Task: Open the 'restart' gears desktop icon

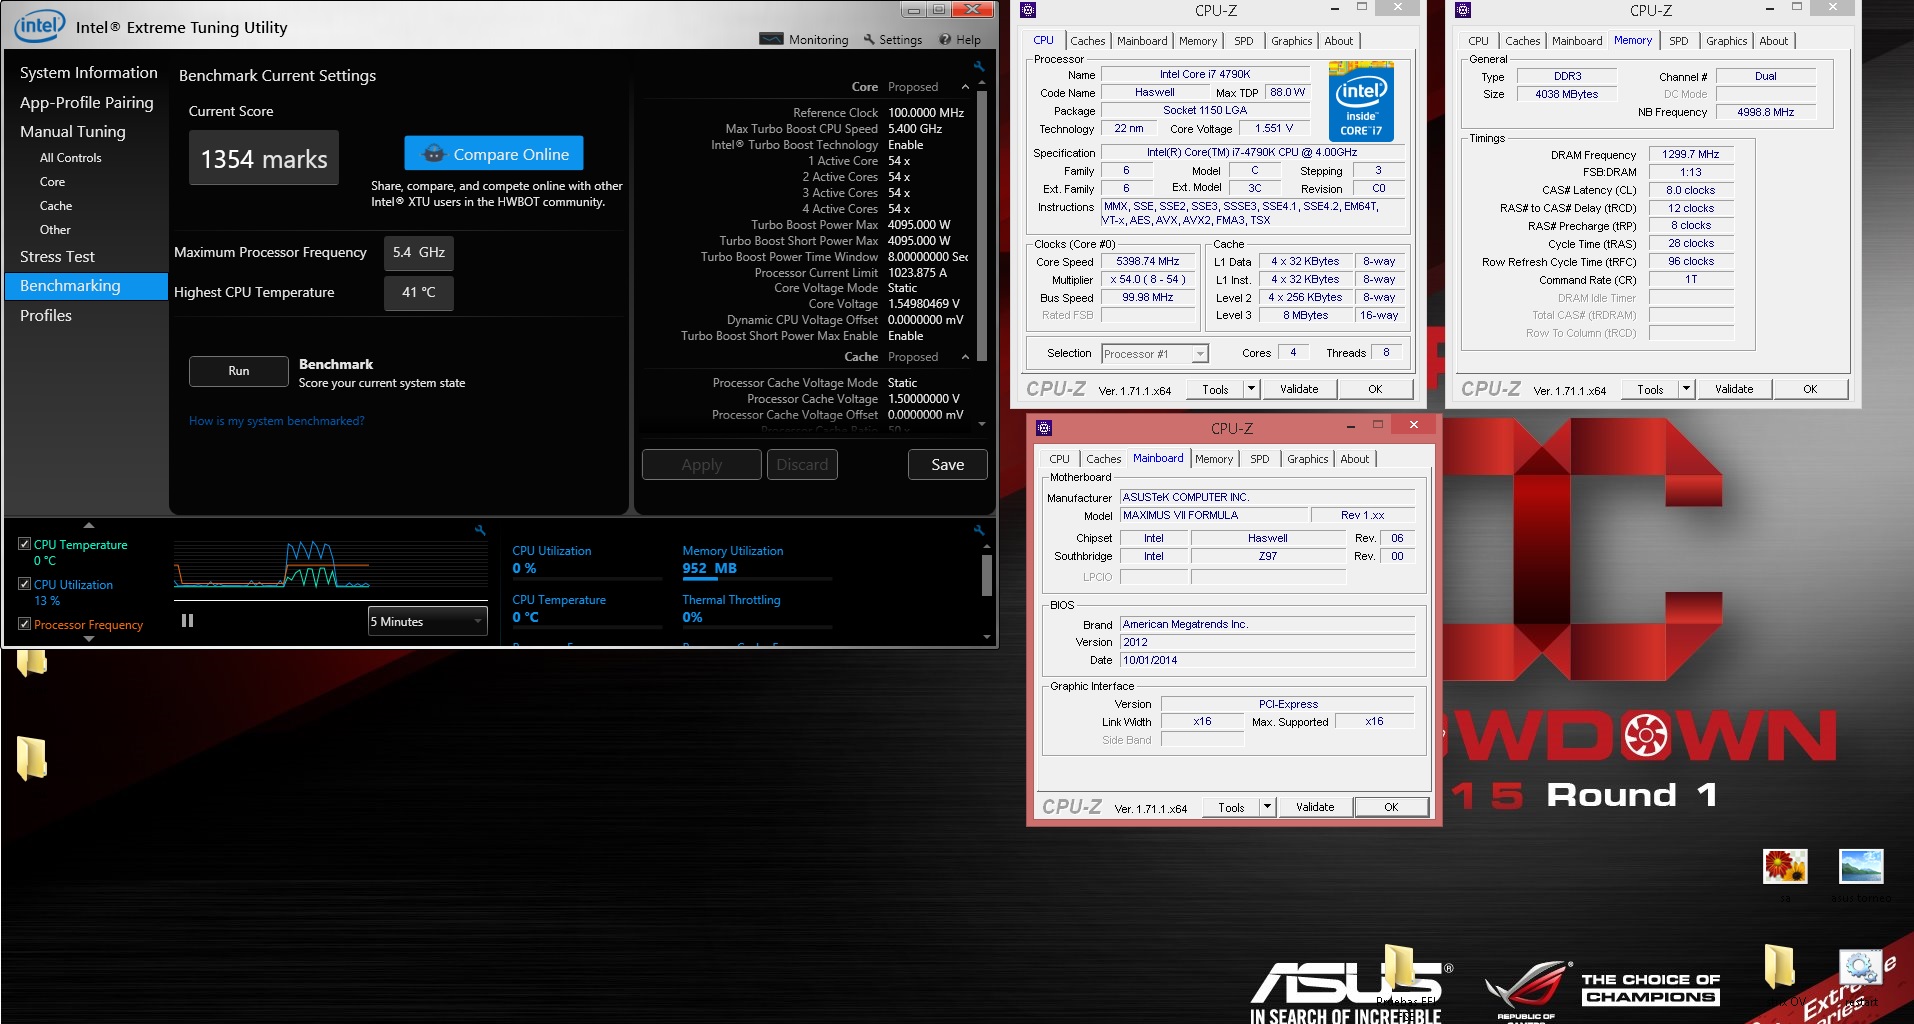Action: pos(1860,968)
